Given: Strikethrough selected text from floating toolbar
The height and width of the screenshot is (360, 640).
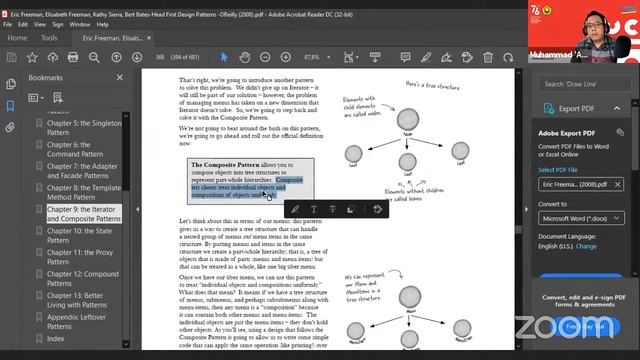Looking at the screenshot, I should pyautogui.click(x=333, y=209).
